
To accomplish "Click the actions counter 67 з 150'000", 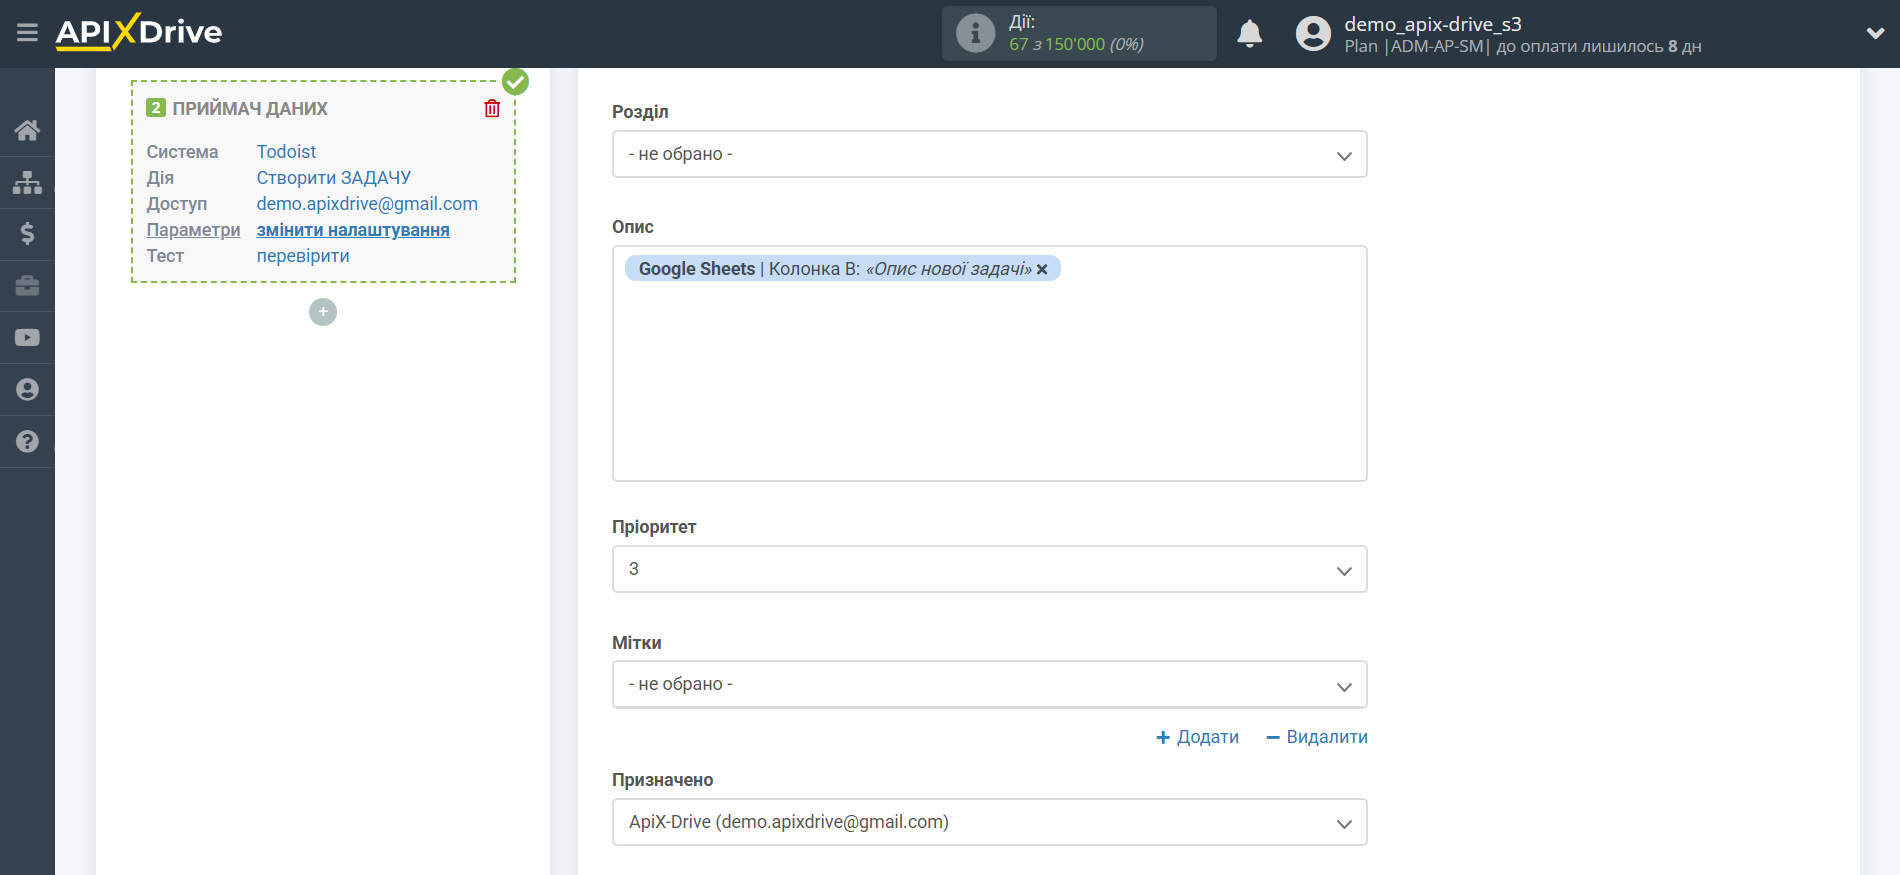I will point(1076,44).
